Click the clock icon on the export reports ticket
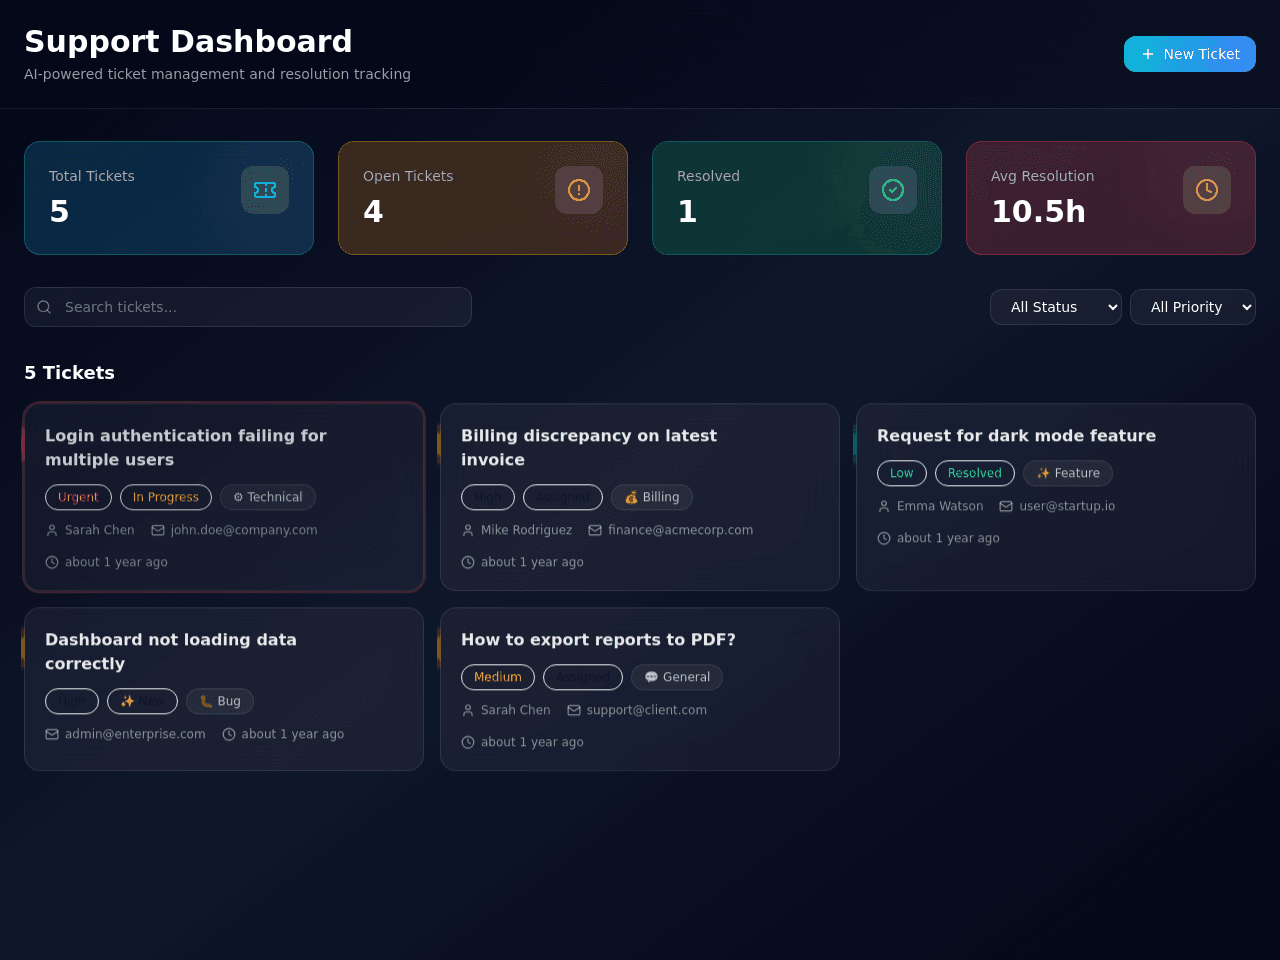The width and height of the screenshot is (1280, 960). click(x=468, y=742)
